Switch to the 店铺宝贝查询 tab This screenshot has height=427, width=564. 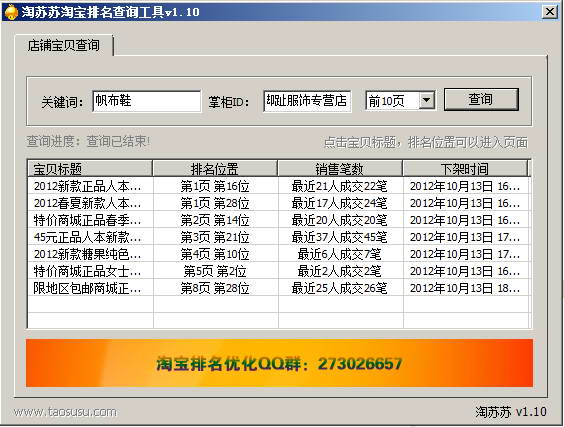tap(64, 45)
